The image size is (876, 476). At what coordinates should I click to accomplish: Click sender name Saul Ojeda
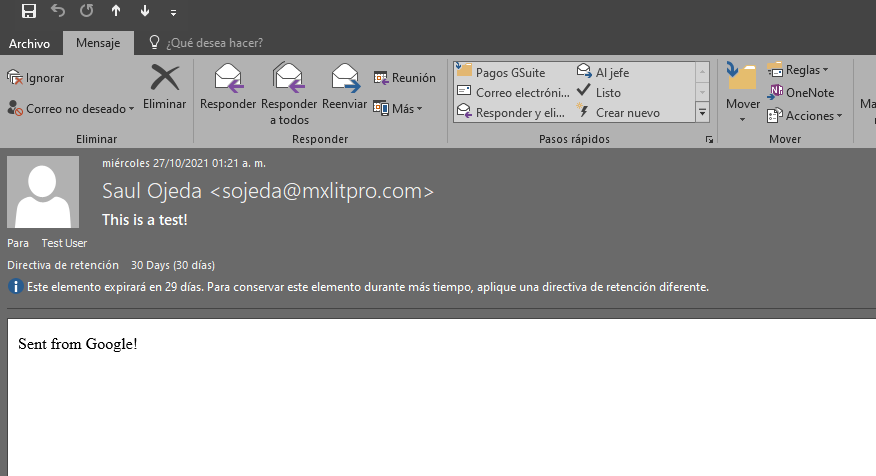tap(152, 191)
